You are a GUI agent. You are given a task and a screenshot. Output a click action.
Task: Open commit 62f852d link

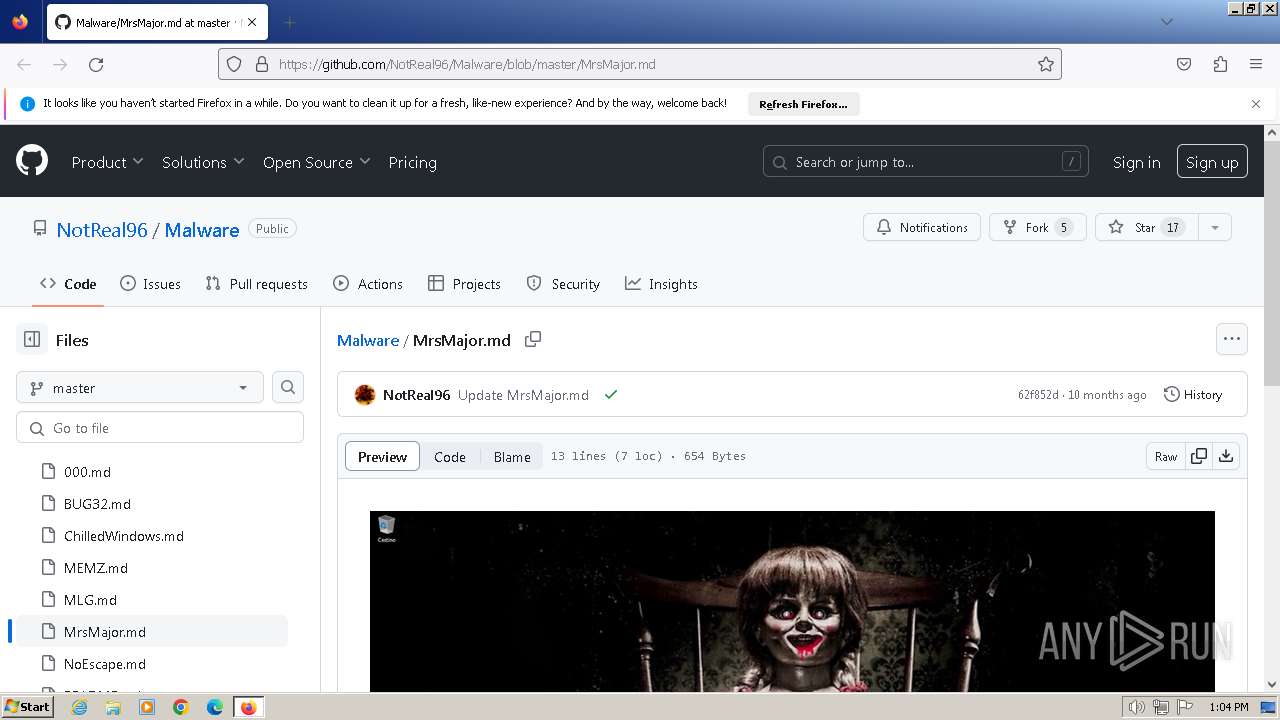1038,395
